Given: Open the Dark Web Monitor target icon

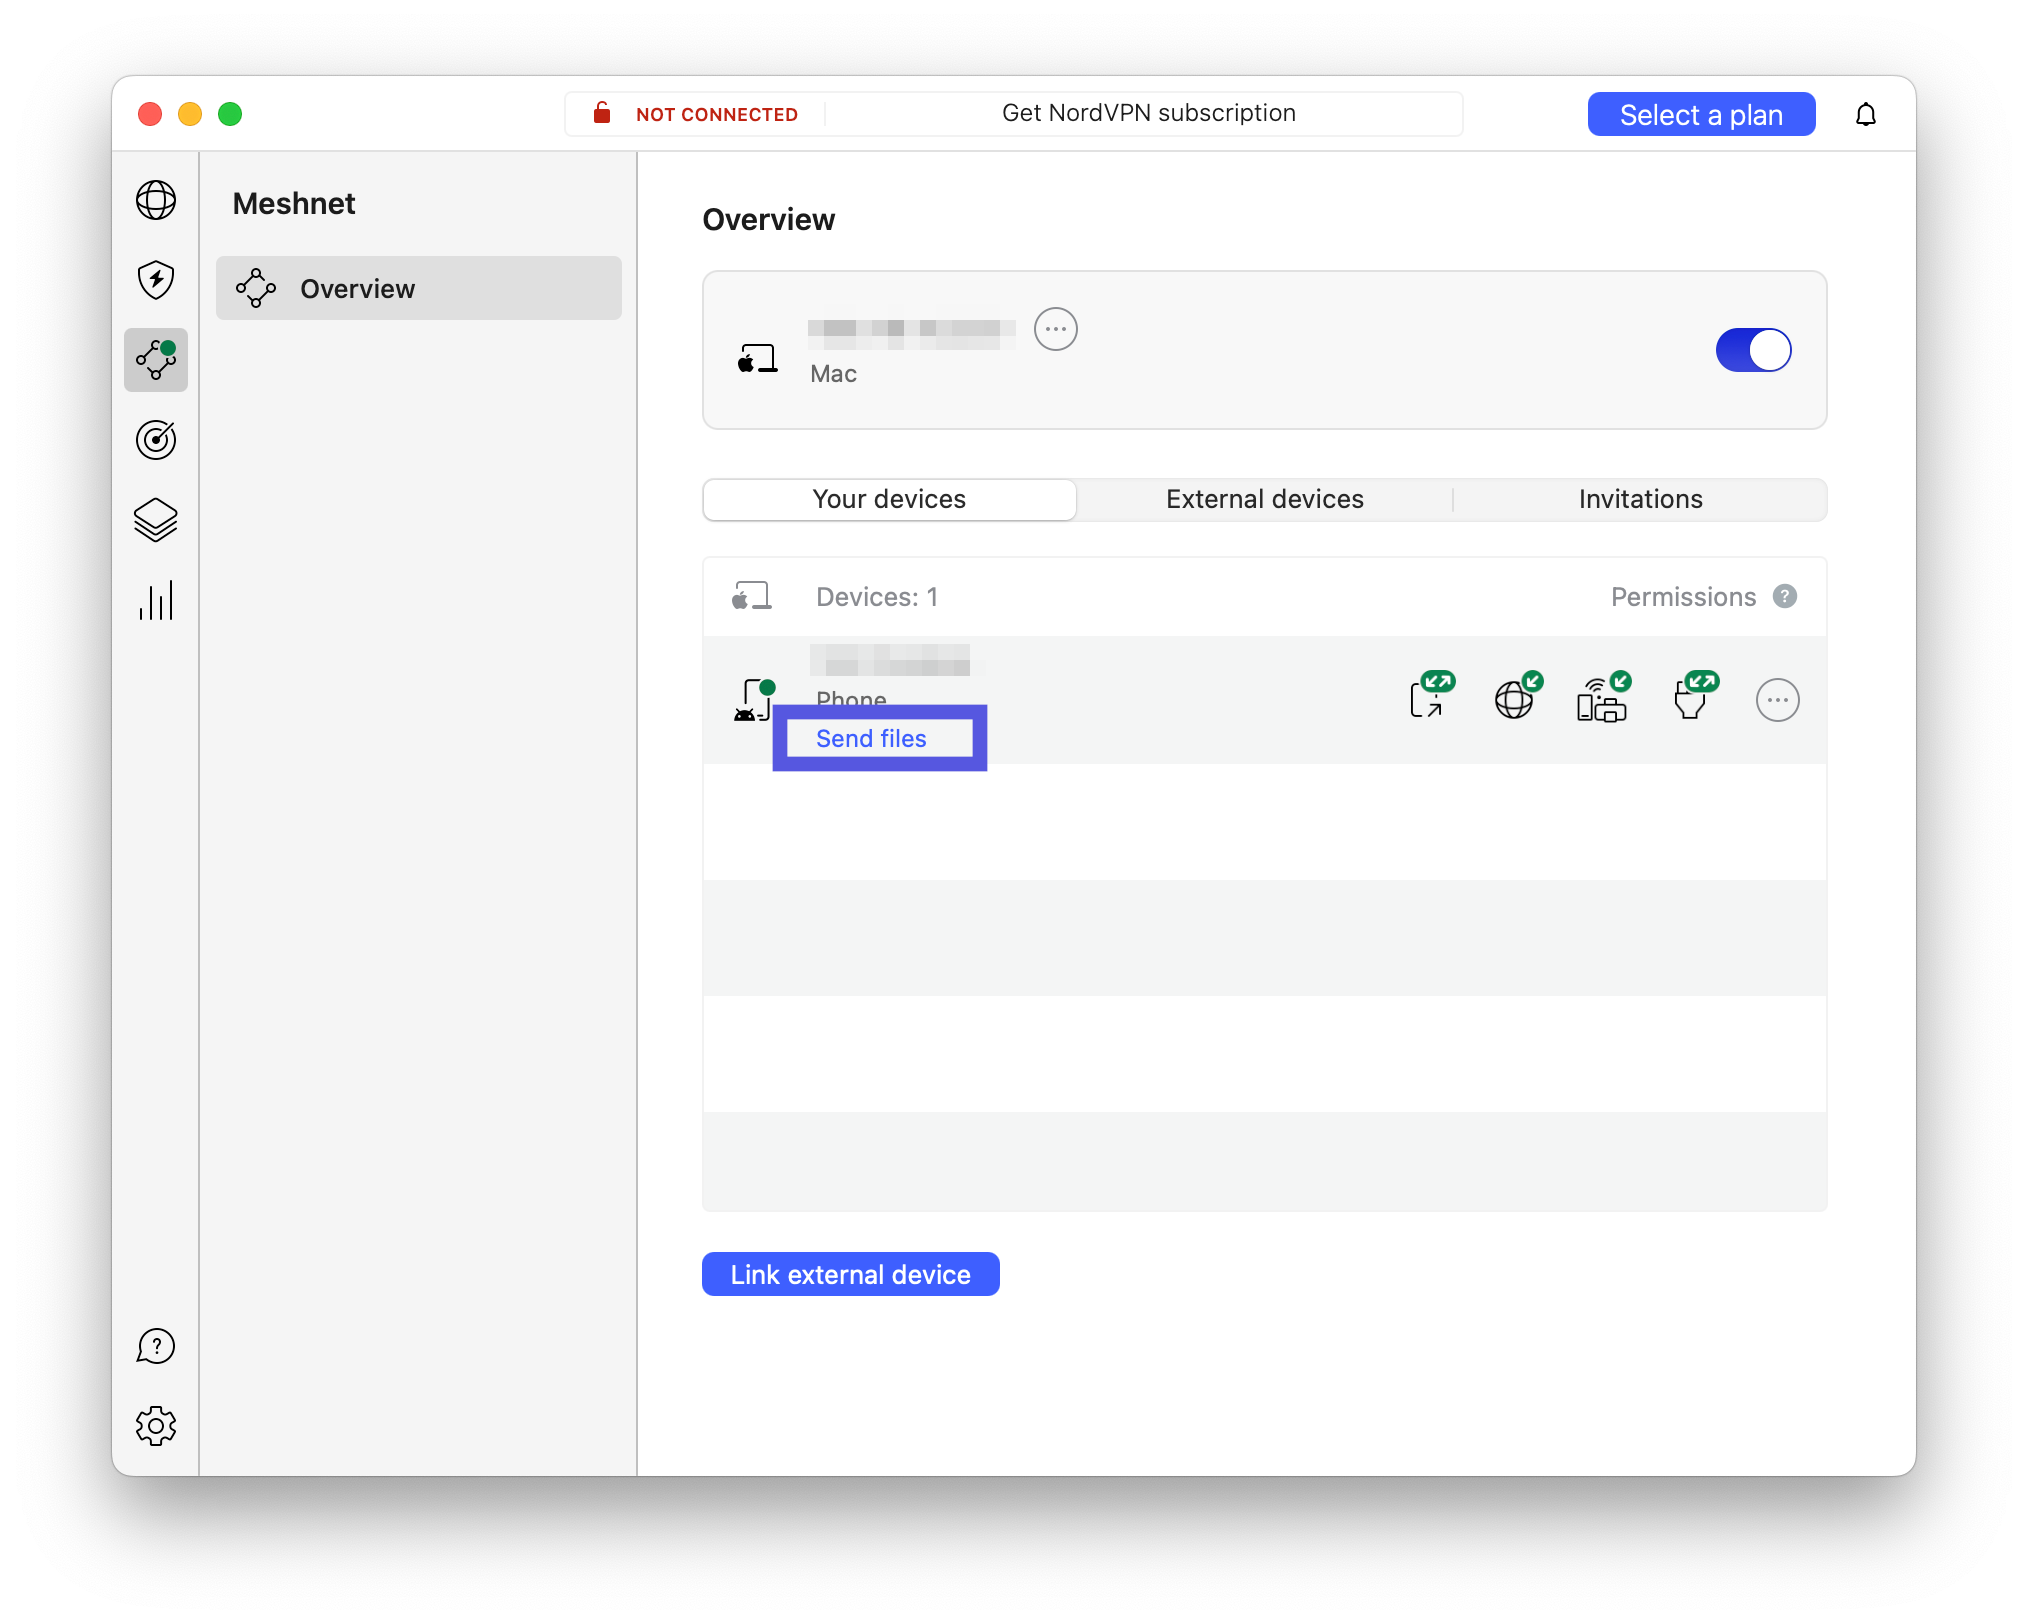Looking at the screenshot, I should point(156,440).
